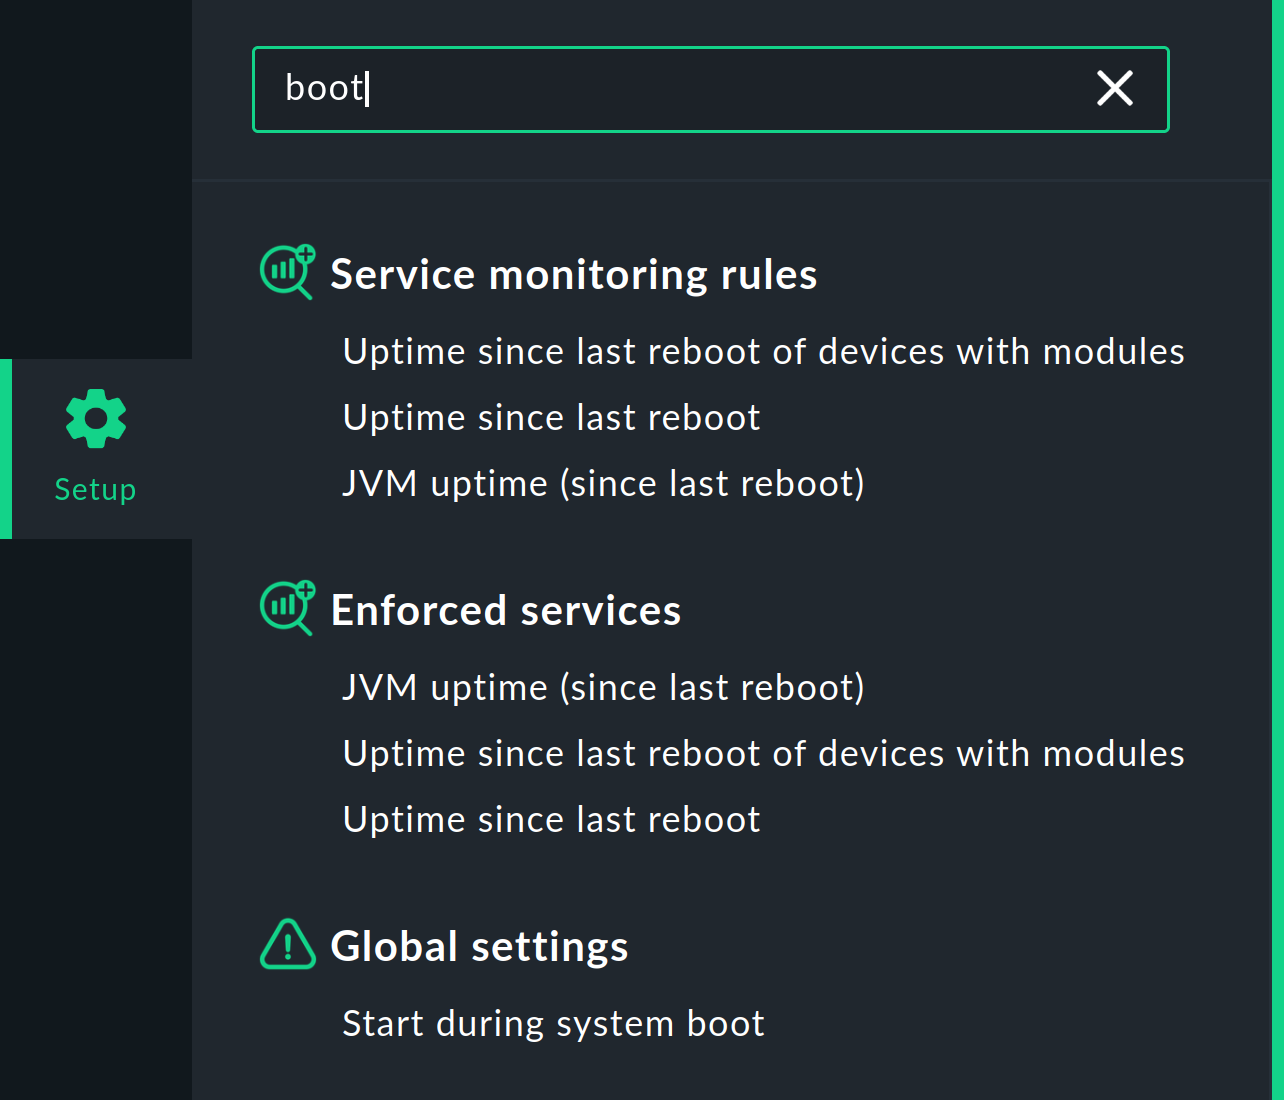The image size is (1284, 1100).
Task: Focus the search field containing boot
Action: [700, 89]
